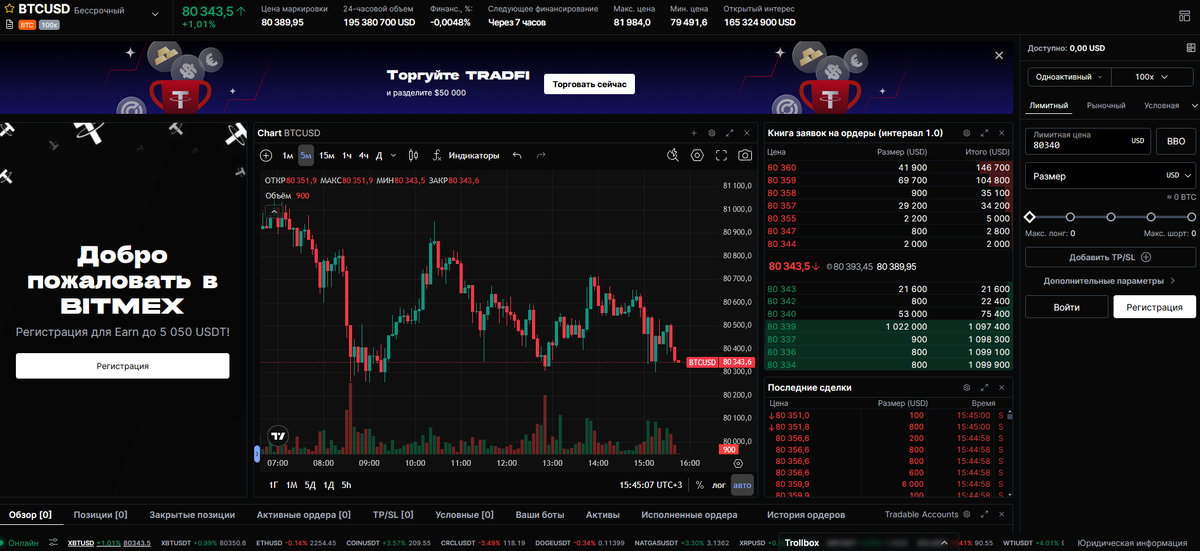Image resolution: width=1200 pixels, height=551 pixels.
Task: Expand Дополнительные параметры section
Action: coord(1110,281)
